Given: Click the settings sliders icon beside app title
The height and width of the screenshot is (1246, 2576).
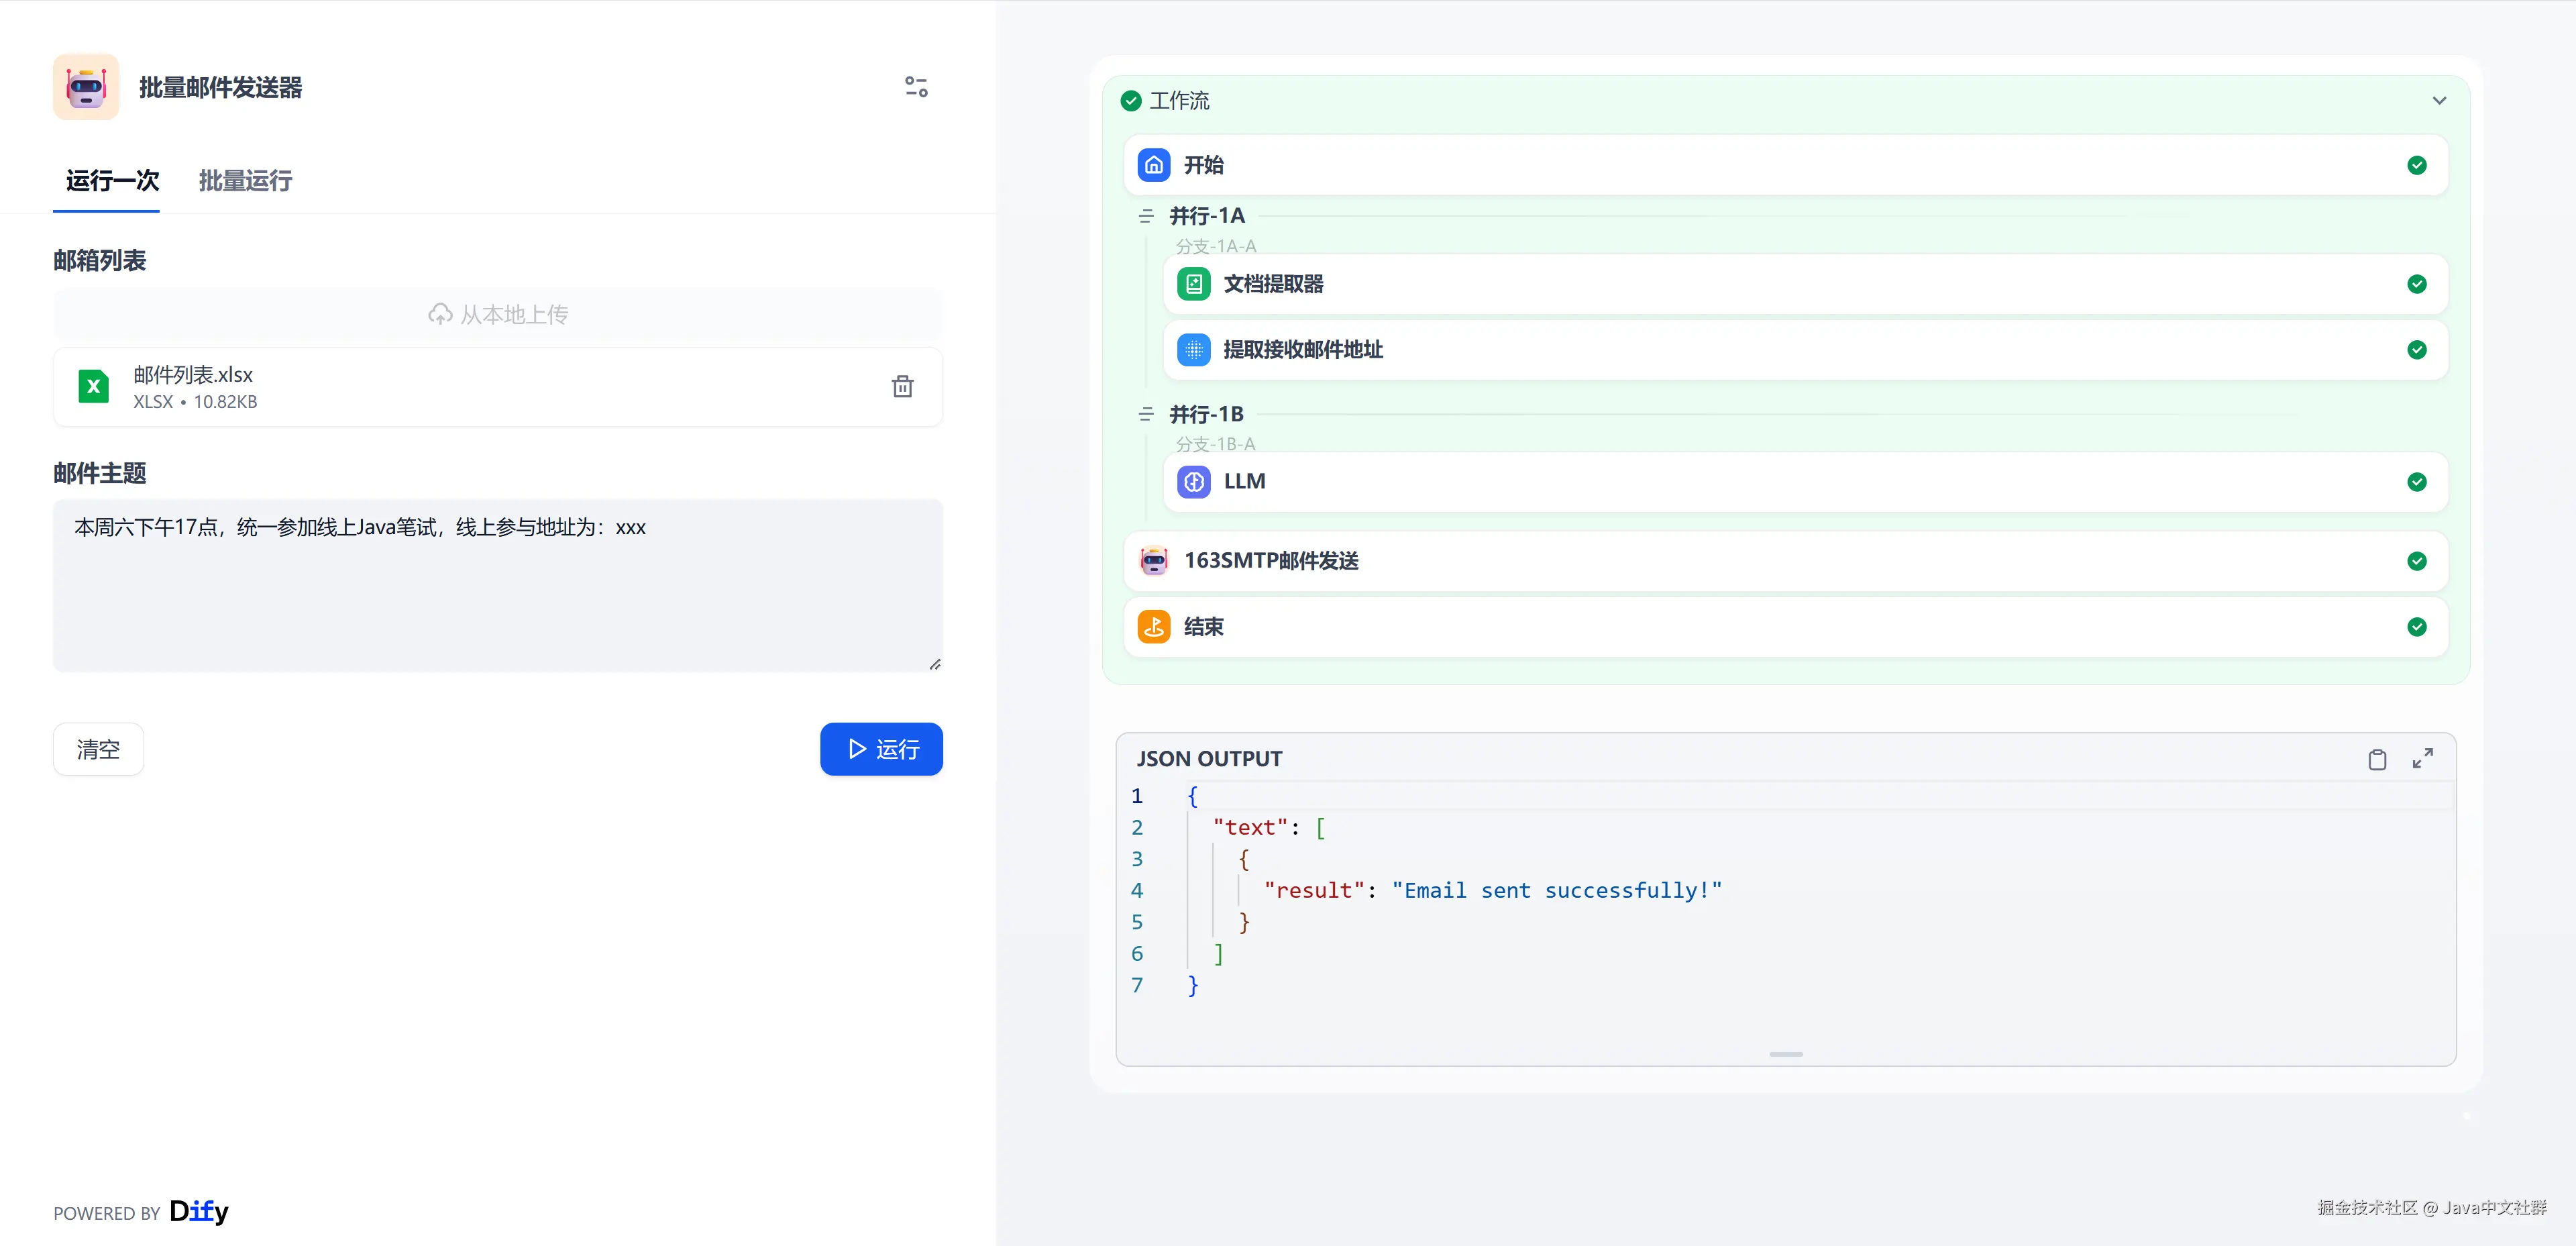Looking at the screenshot, I should pyautogui.click(x=916, y=87).
